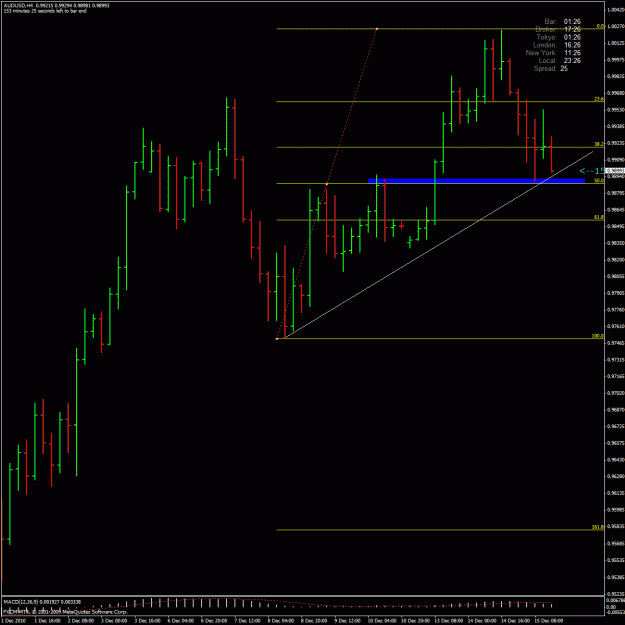Click the MetaQuotes Software Corp. copyright text

[65, 612]
